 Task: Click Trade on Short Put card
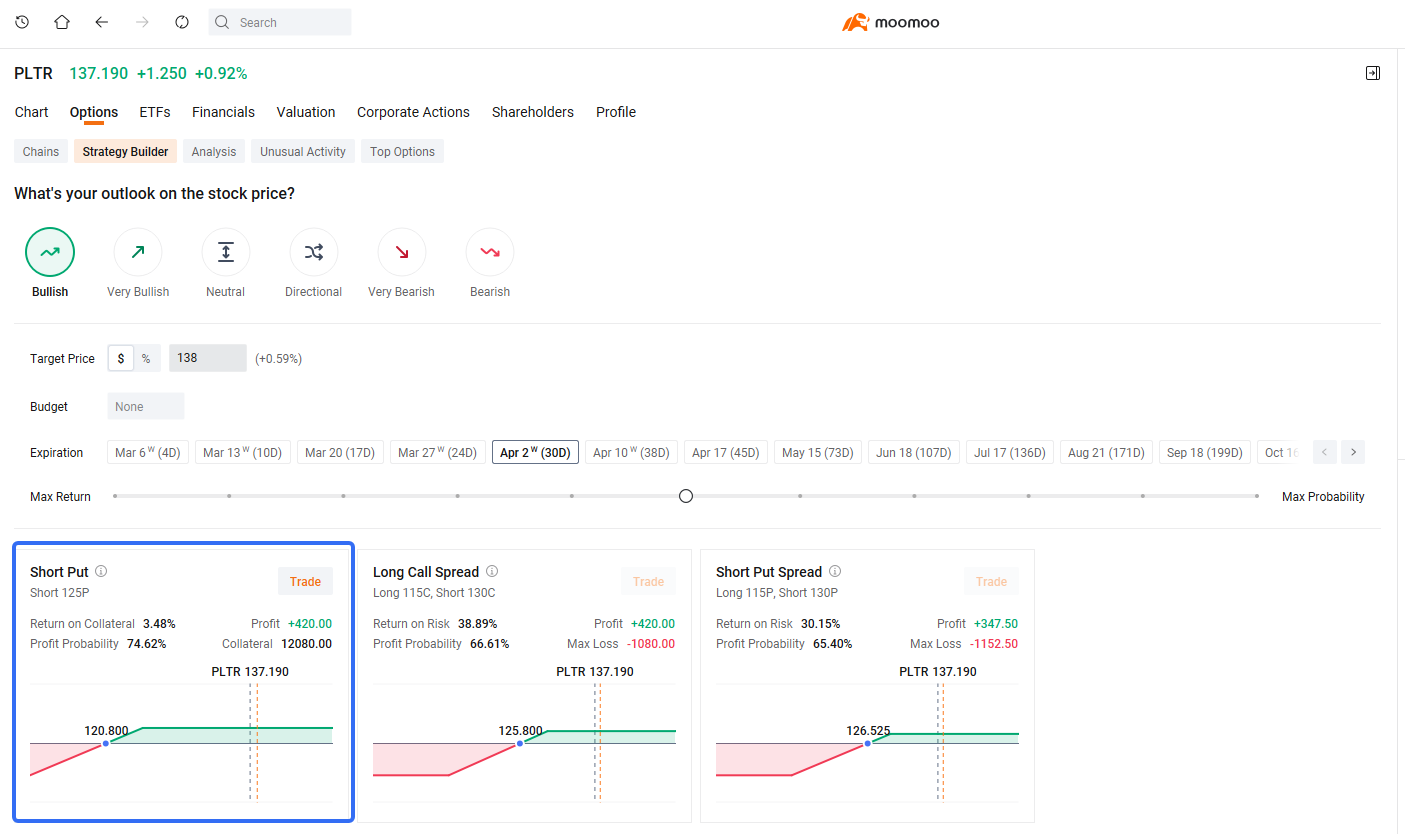tap(306, 581)
